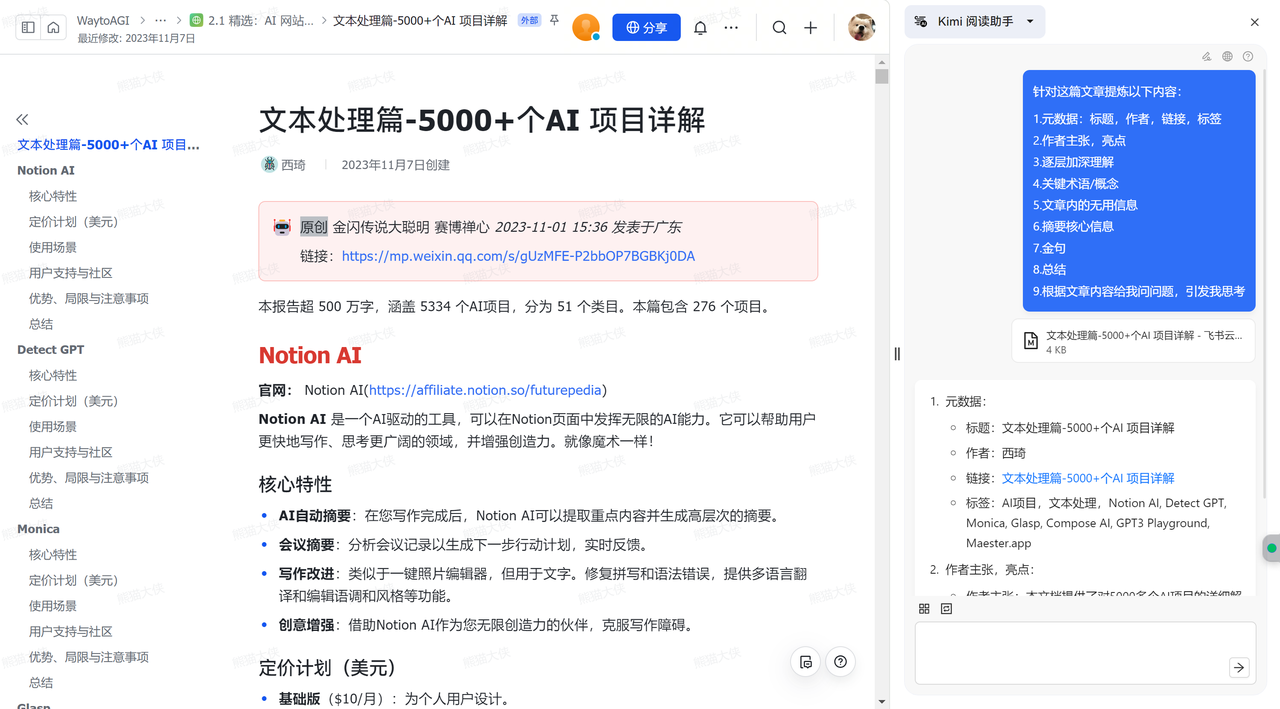Open the user profile avatar with dog photo

click(x=861, y=28)
